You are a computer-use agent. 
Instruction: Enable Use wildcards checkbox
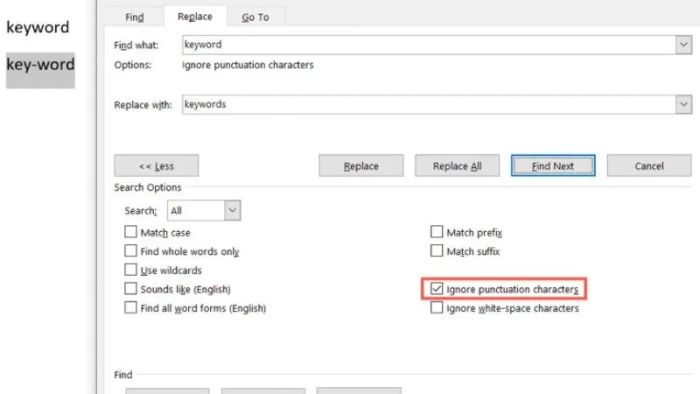tap(130, 270)
